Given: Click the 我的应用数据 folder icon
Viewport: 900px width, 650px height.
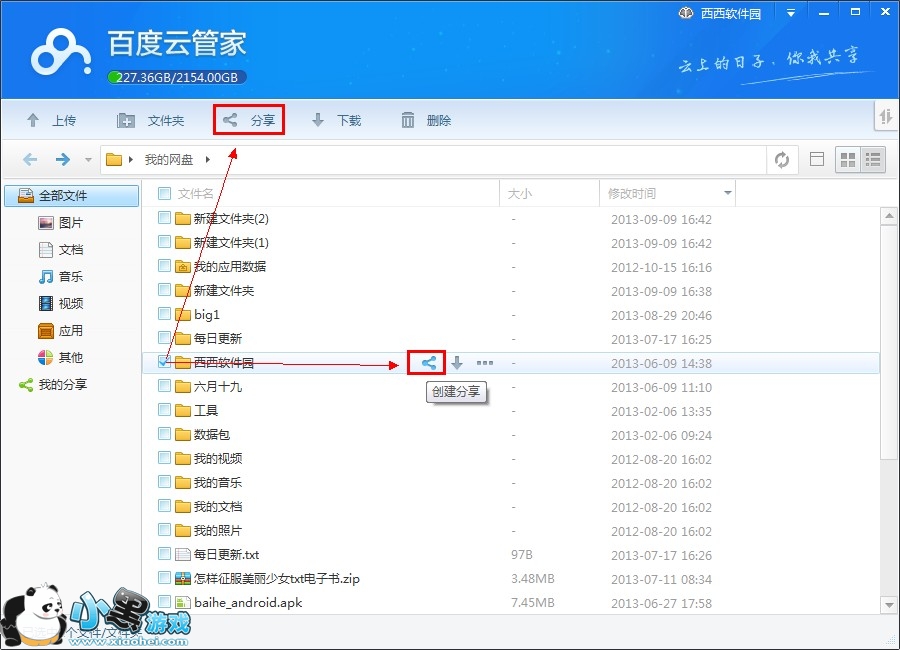Looking at the screenshot, I should pos(183,267).
